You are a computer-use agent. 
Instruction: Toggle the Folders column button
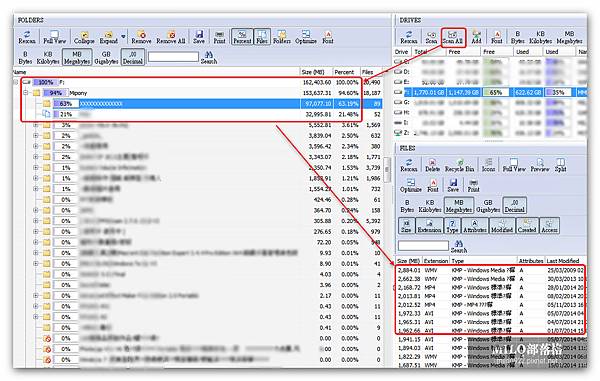(282, 37)
